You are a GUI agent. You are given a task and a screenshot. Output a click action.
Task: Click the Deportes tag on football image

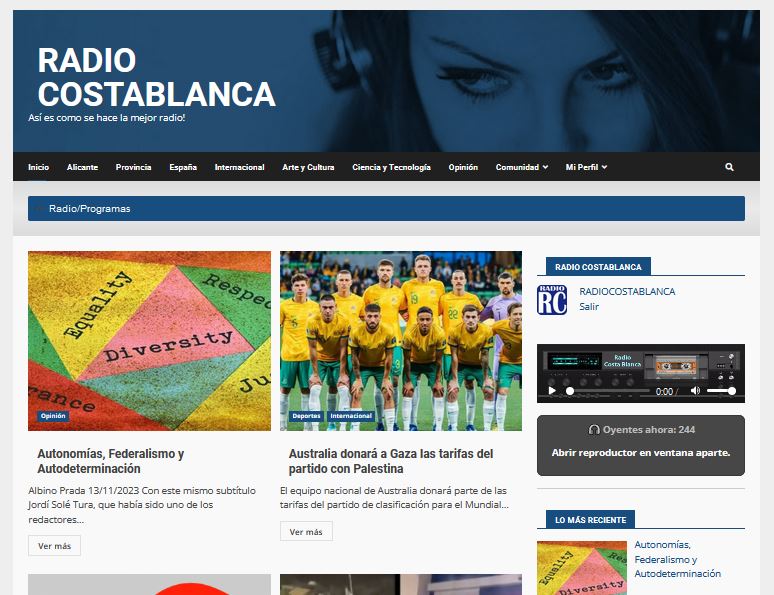pyautogui.click(x=307, y=416)
